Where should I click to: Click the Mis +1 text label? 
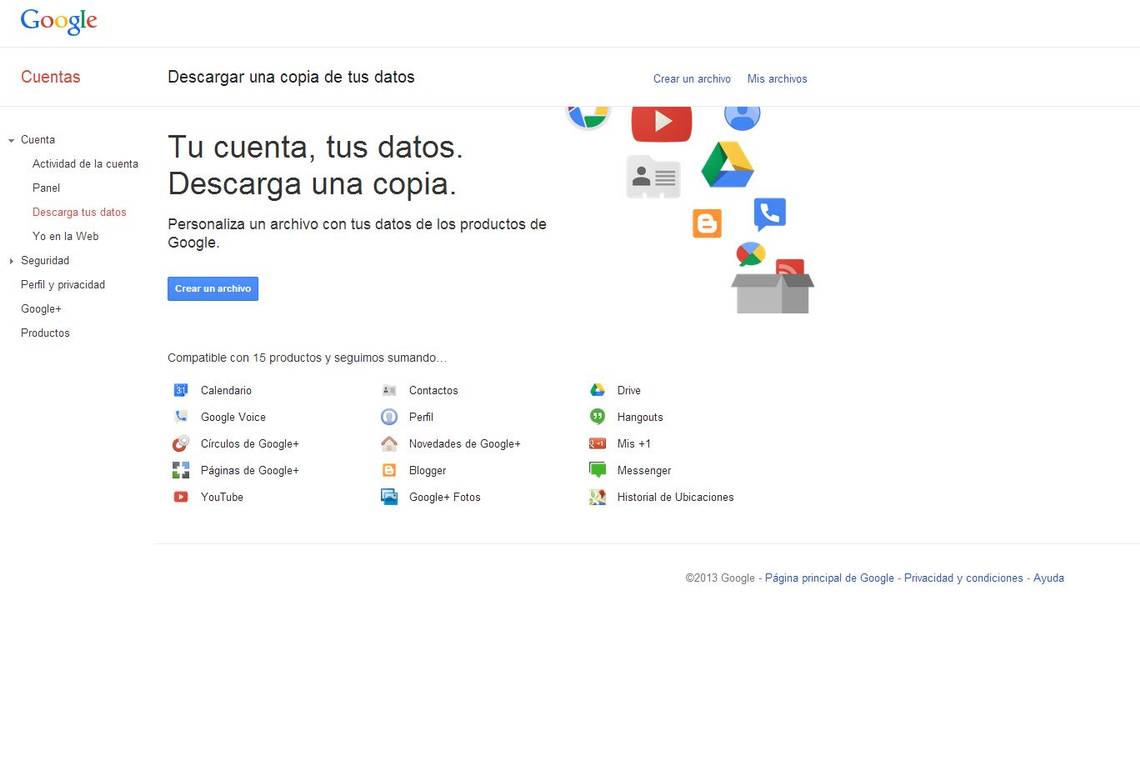point(634,444)
